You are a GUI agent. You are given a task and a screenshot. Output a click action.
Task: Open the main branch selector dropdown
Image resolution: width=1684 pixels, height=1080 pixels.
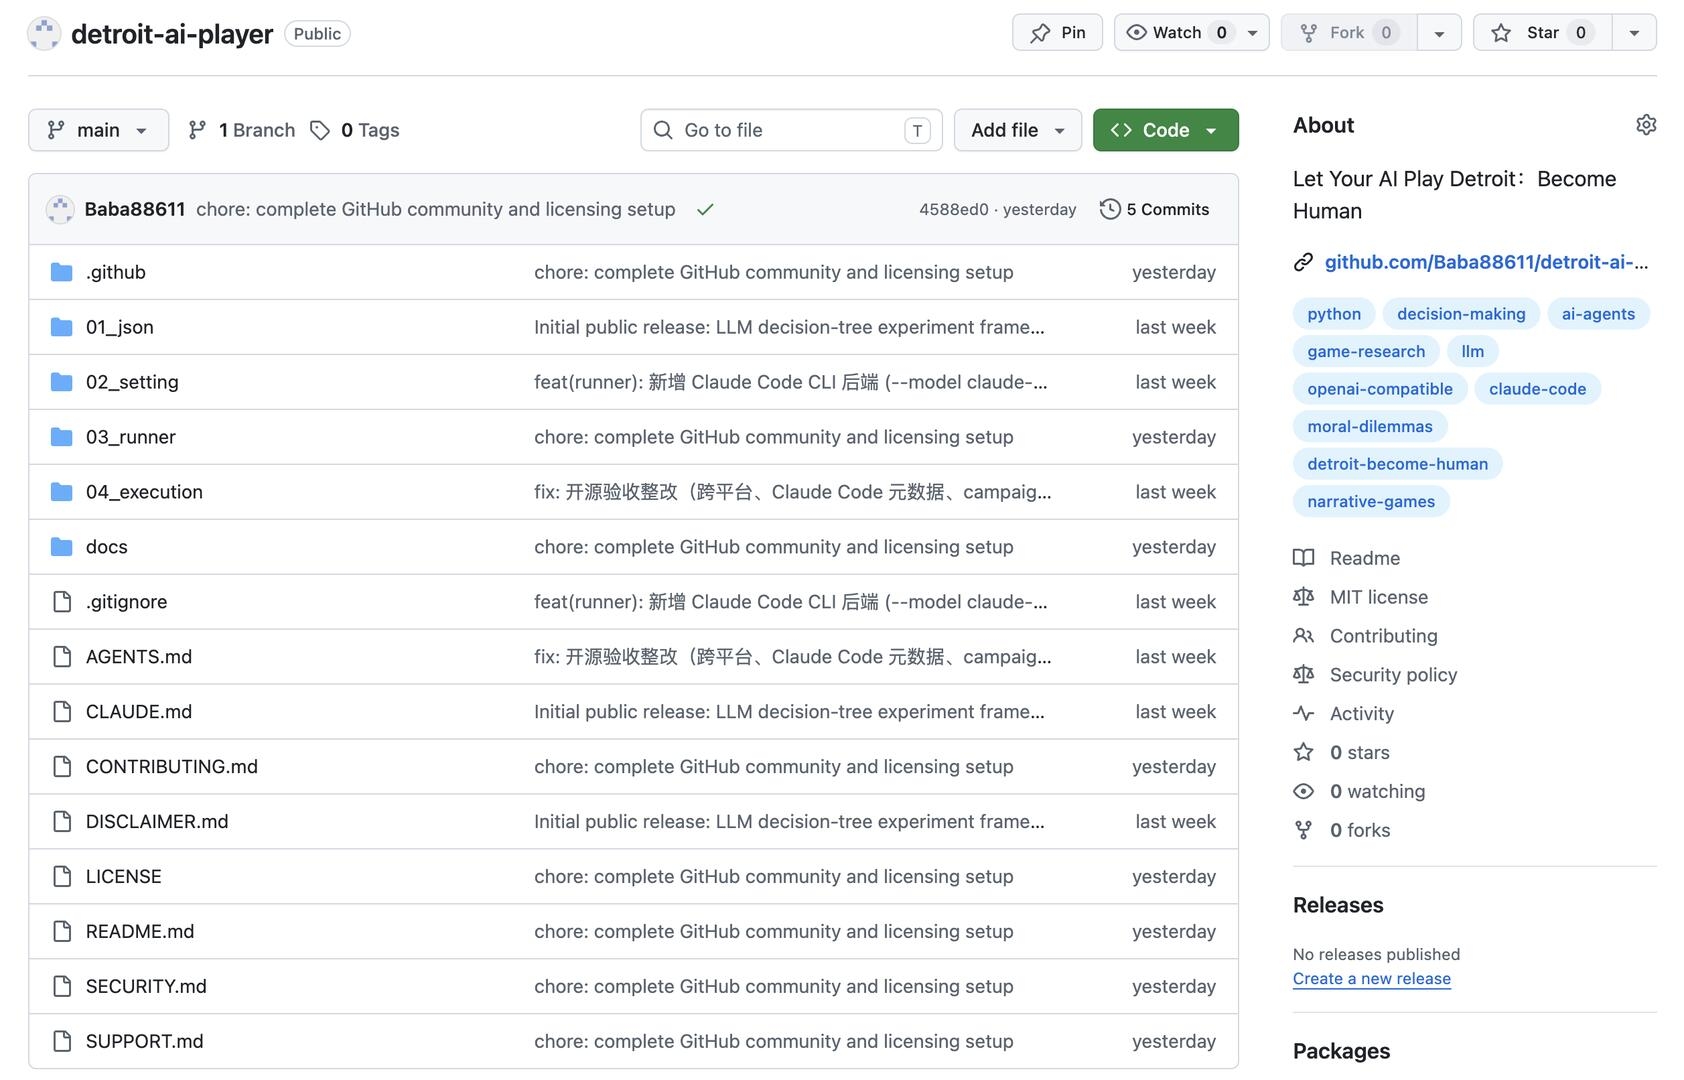click(x=99, y=130)
